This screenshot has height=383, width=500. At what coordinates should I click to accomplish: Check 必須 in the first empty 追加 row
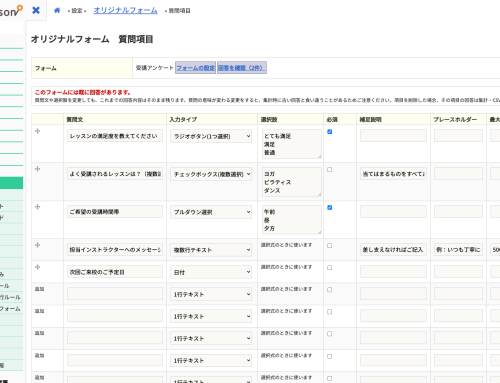(330, 290)
